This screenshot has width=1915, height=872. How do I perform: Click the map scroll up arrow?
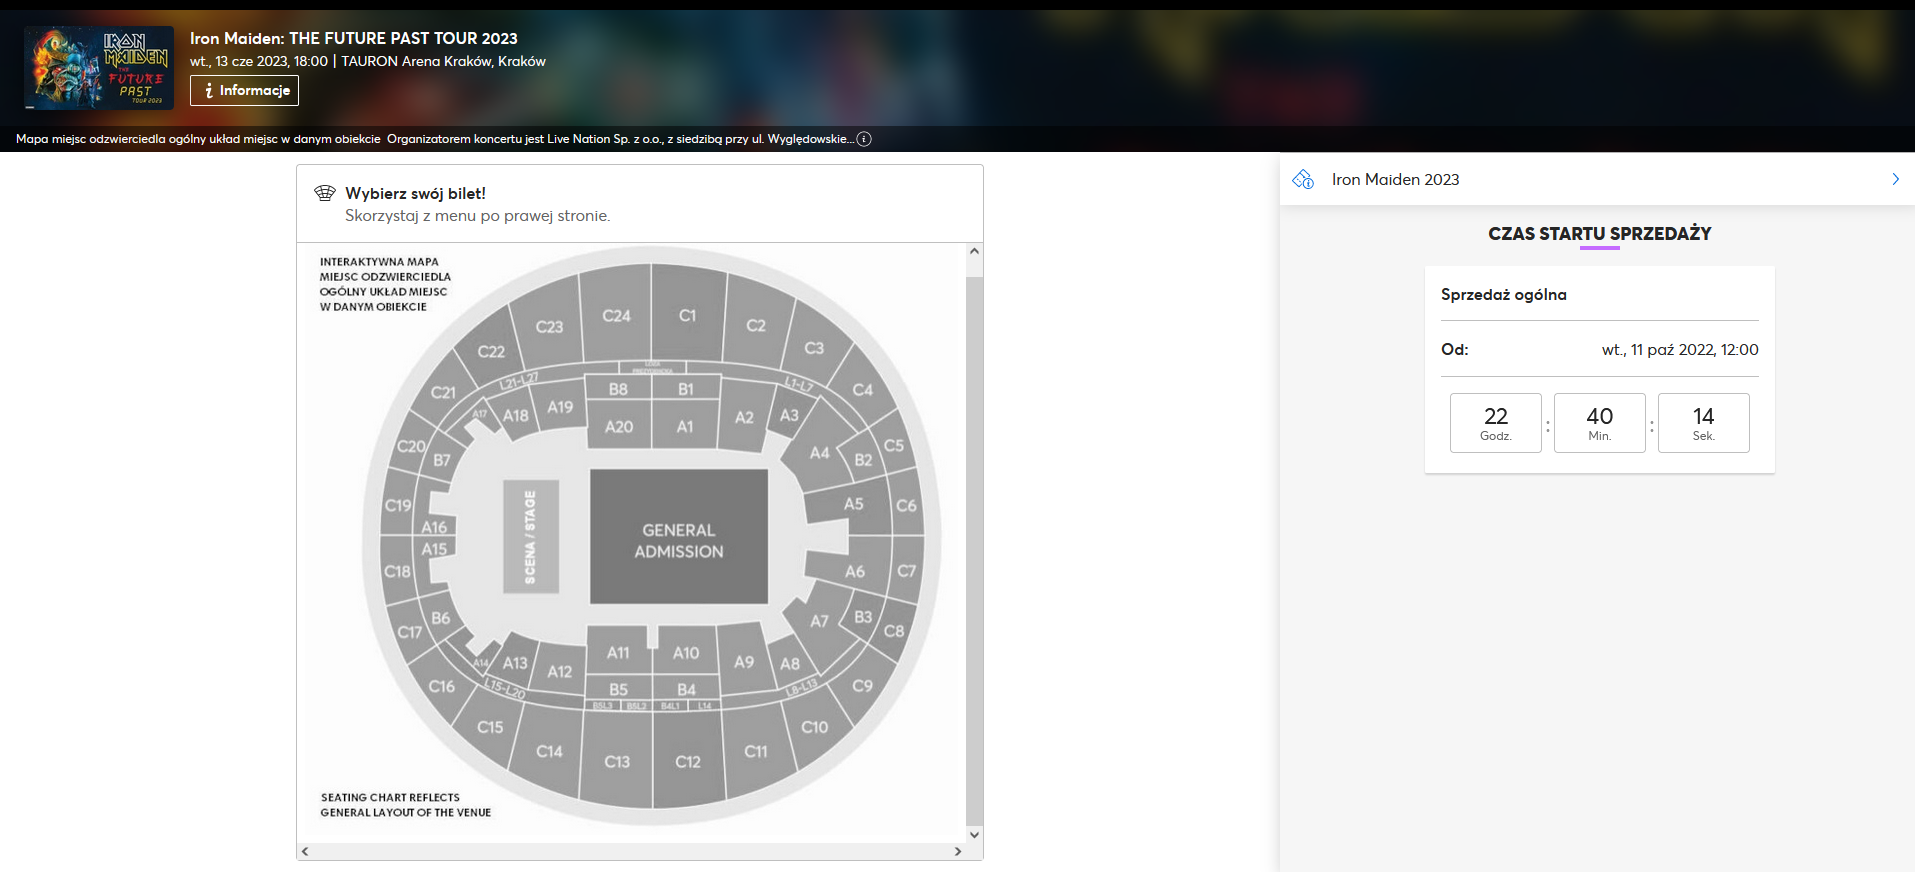[974, 252]
